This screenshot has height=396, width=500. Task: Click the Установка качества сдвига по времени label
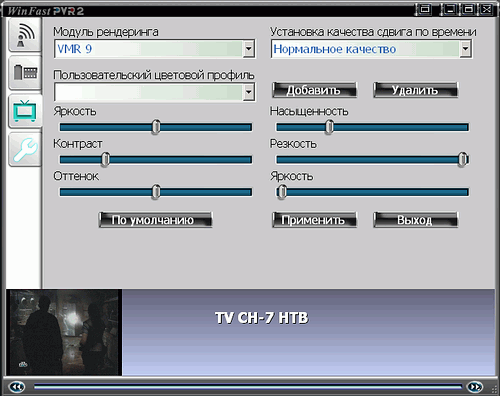tap(373, 32)
